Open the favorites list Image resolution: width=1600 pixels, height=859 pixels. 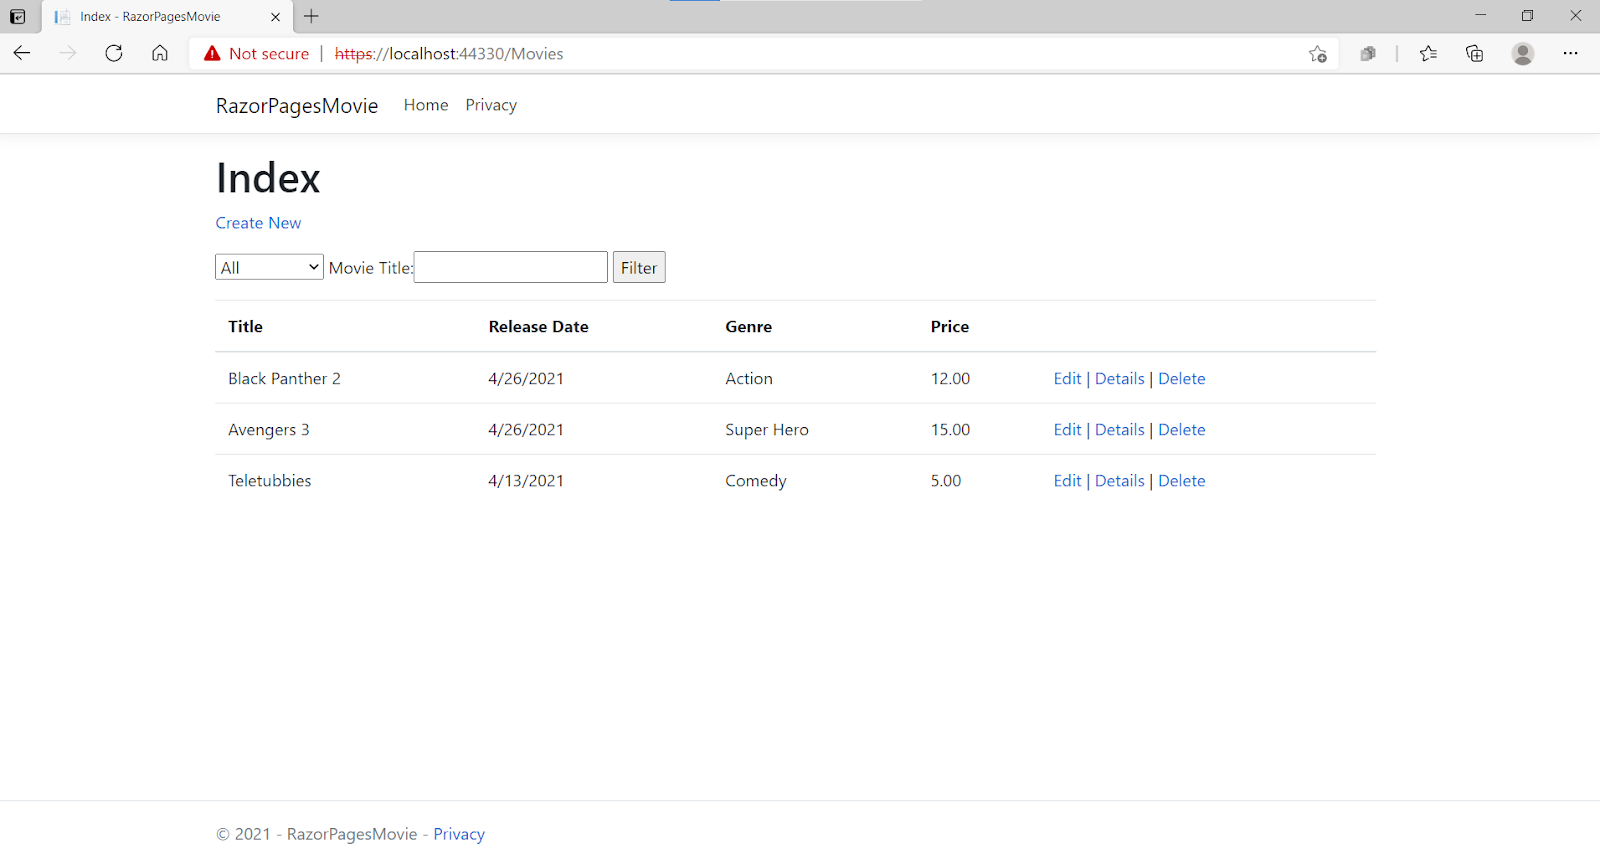tap(1428, 54)
